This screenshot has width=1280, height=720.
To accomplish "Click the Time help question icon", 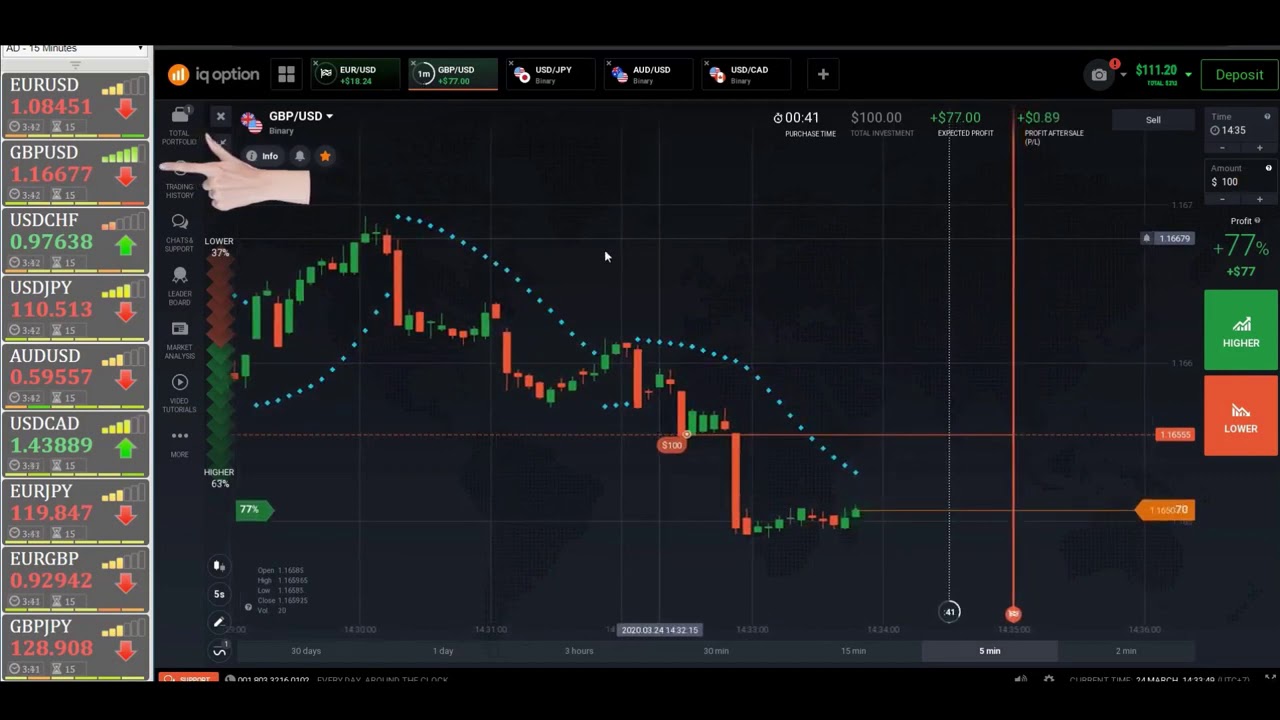I will (1268, 117).
